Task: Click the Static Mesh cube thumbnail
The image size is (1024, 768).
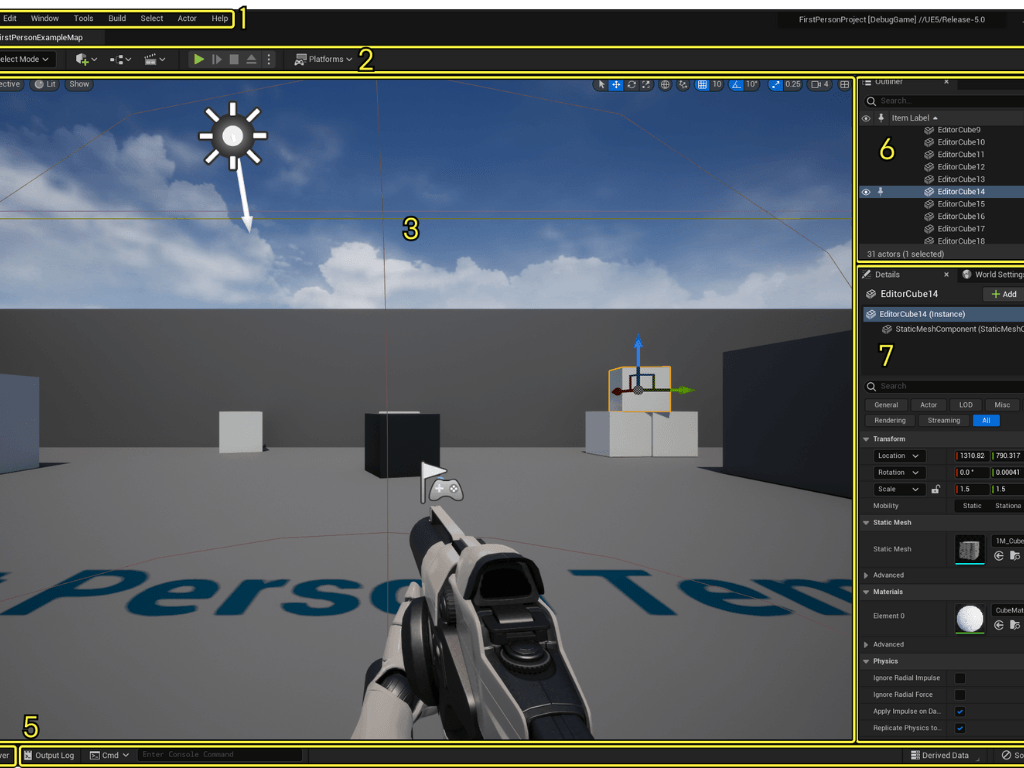Action: (969, 548)
